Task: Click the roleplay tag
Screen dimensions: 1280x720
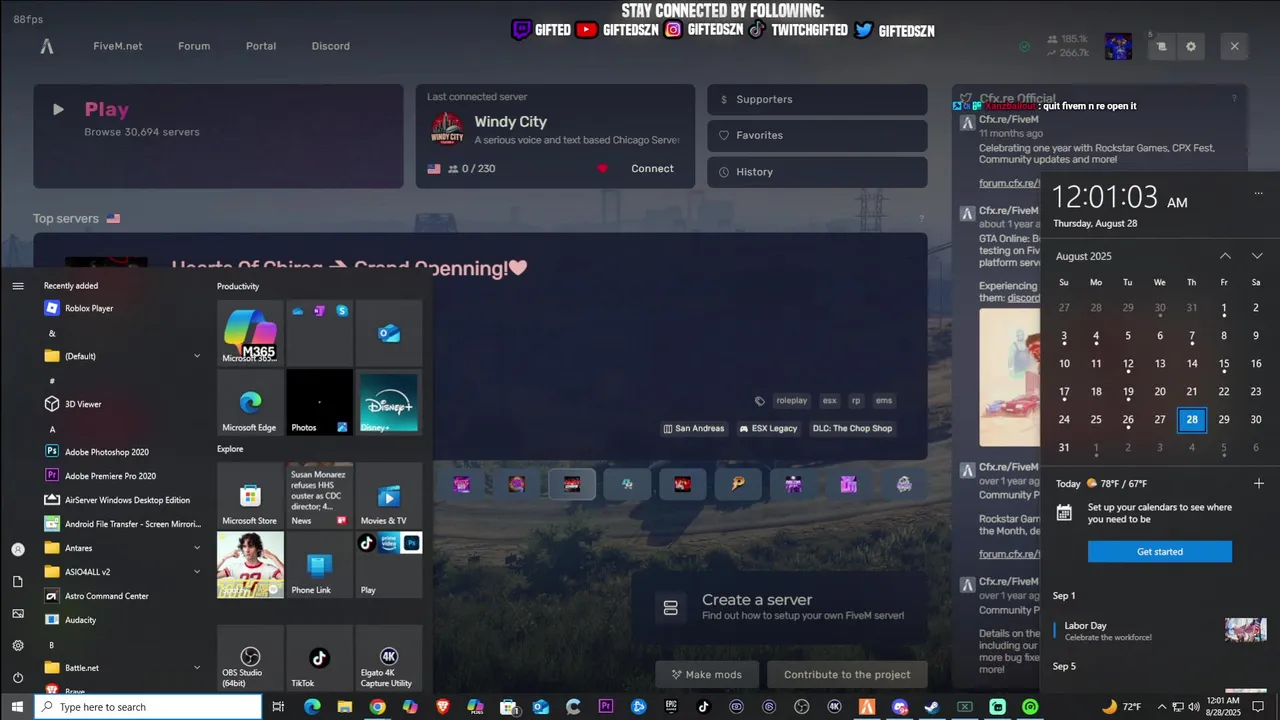Action: point(791,401)
